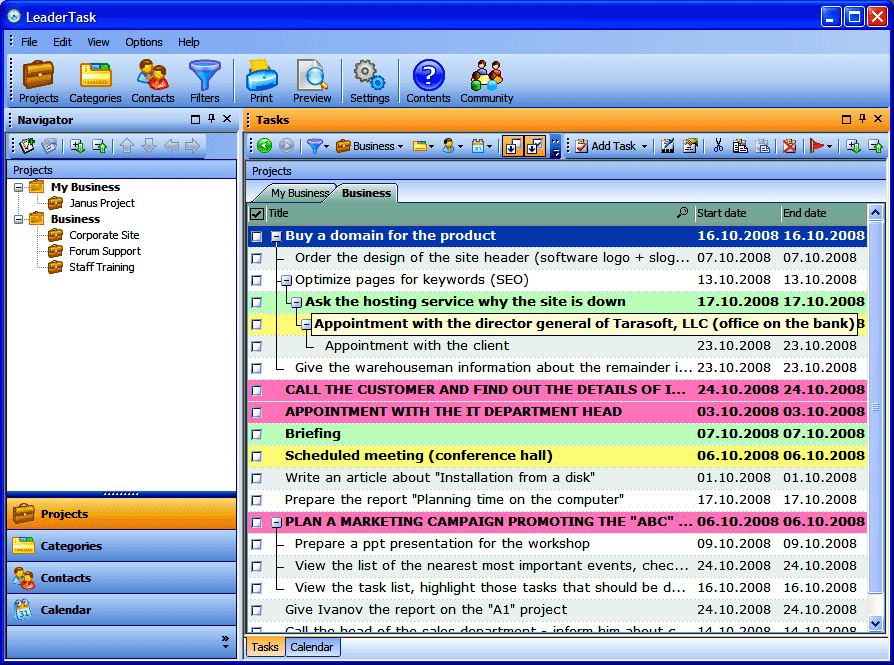Collapse the My Business tree node
This screenshot has height=665, width=894.
19,187
